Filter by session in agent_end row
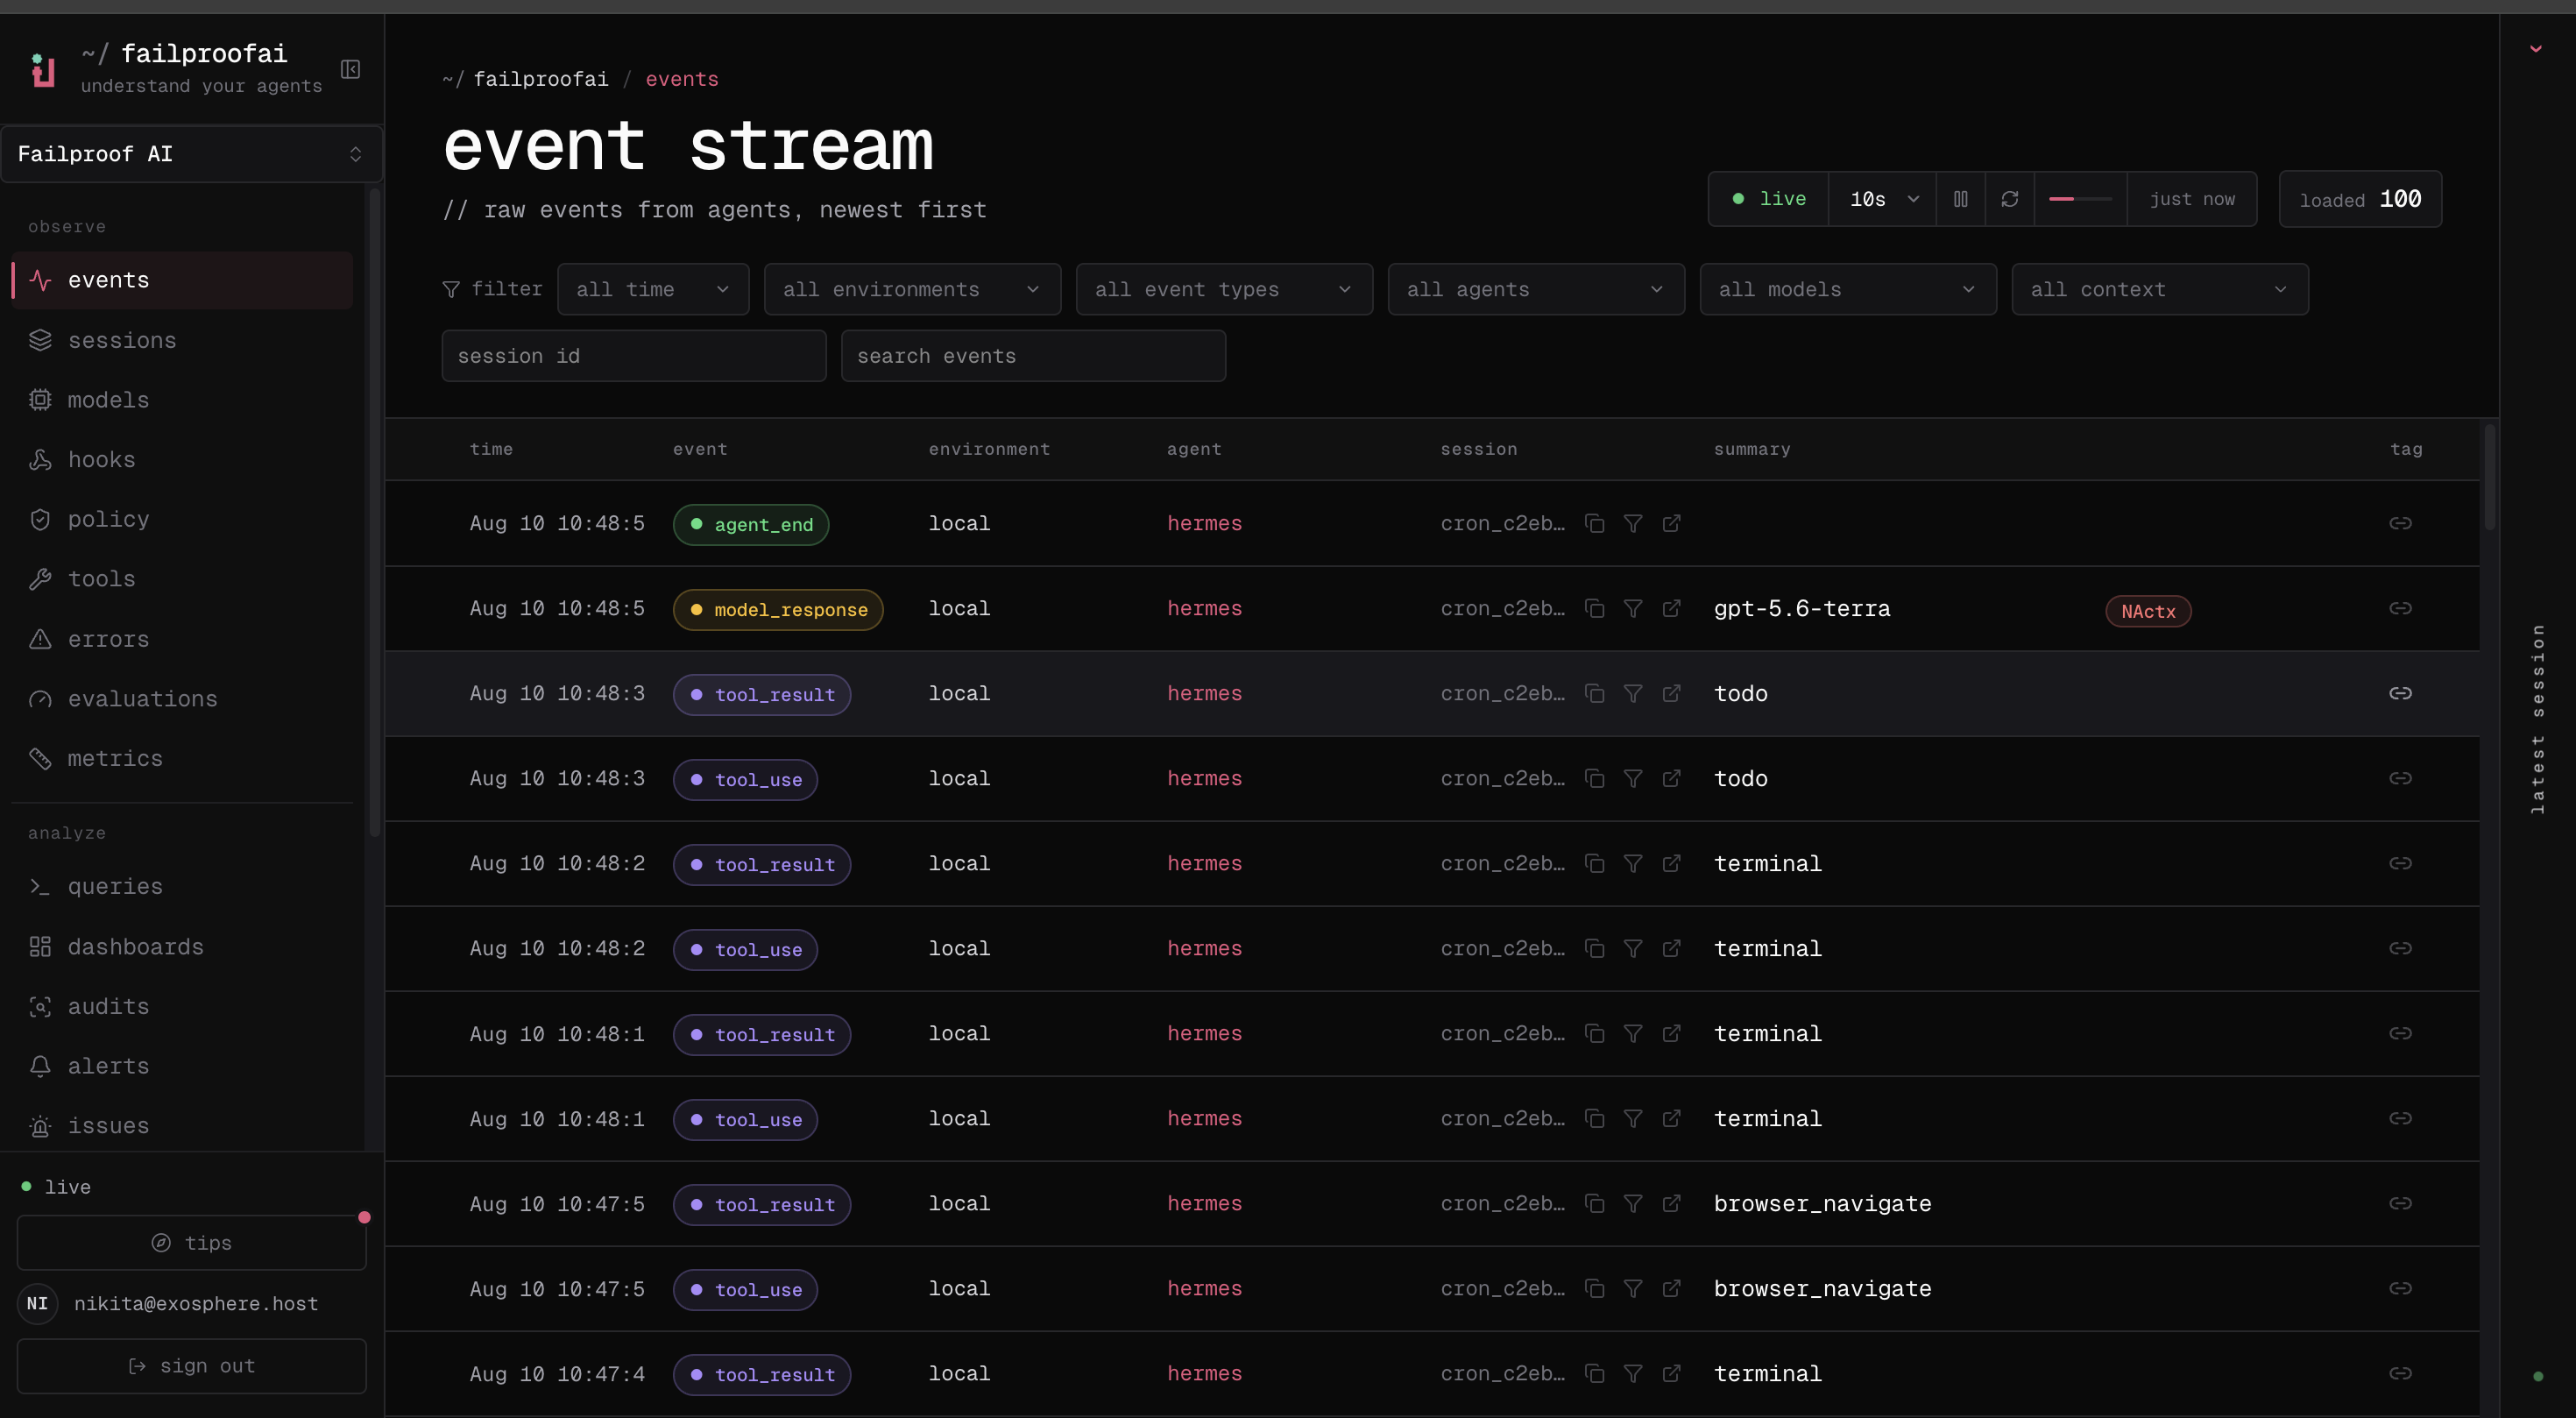 point(1633,523)
